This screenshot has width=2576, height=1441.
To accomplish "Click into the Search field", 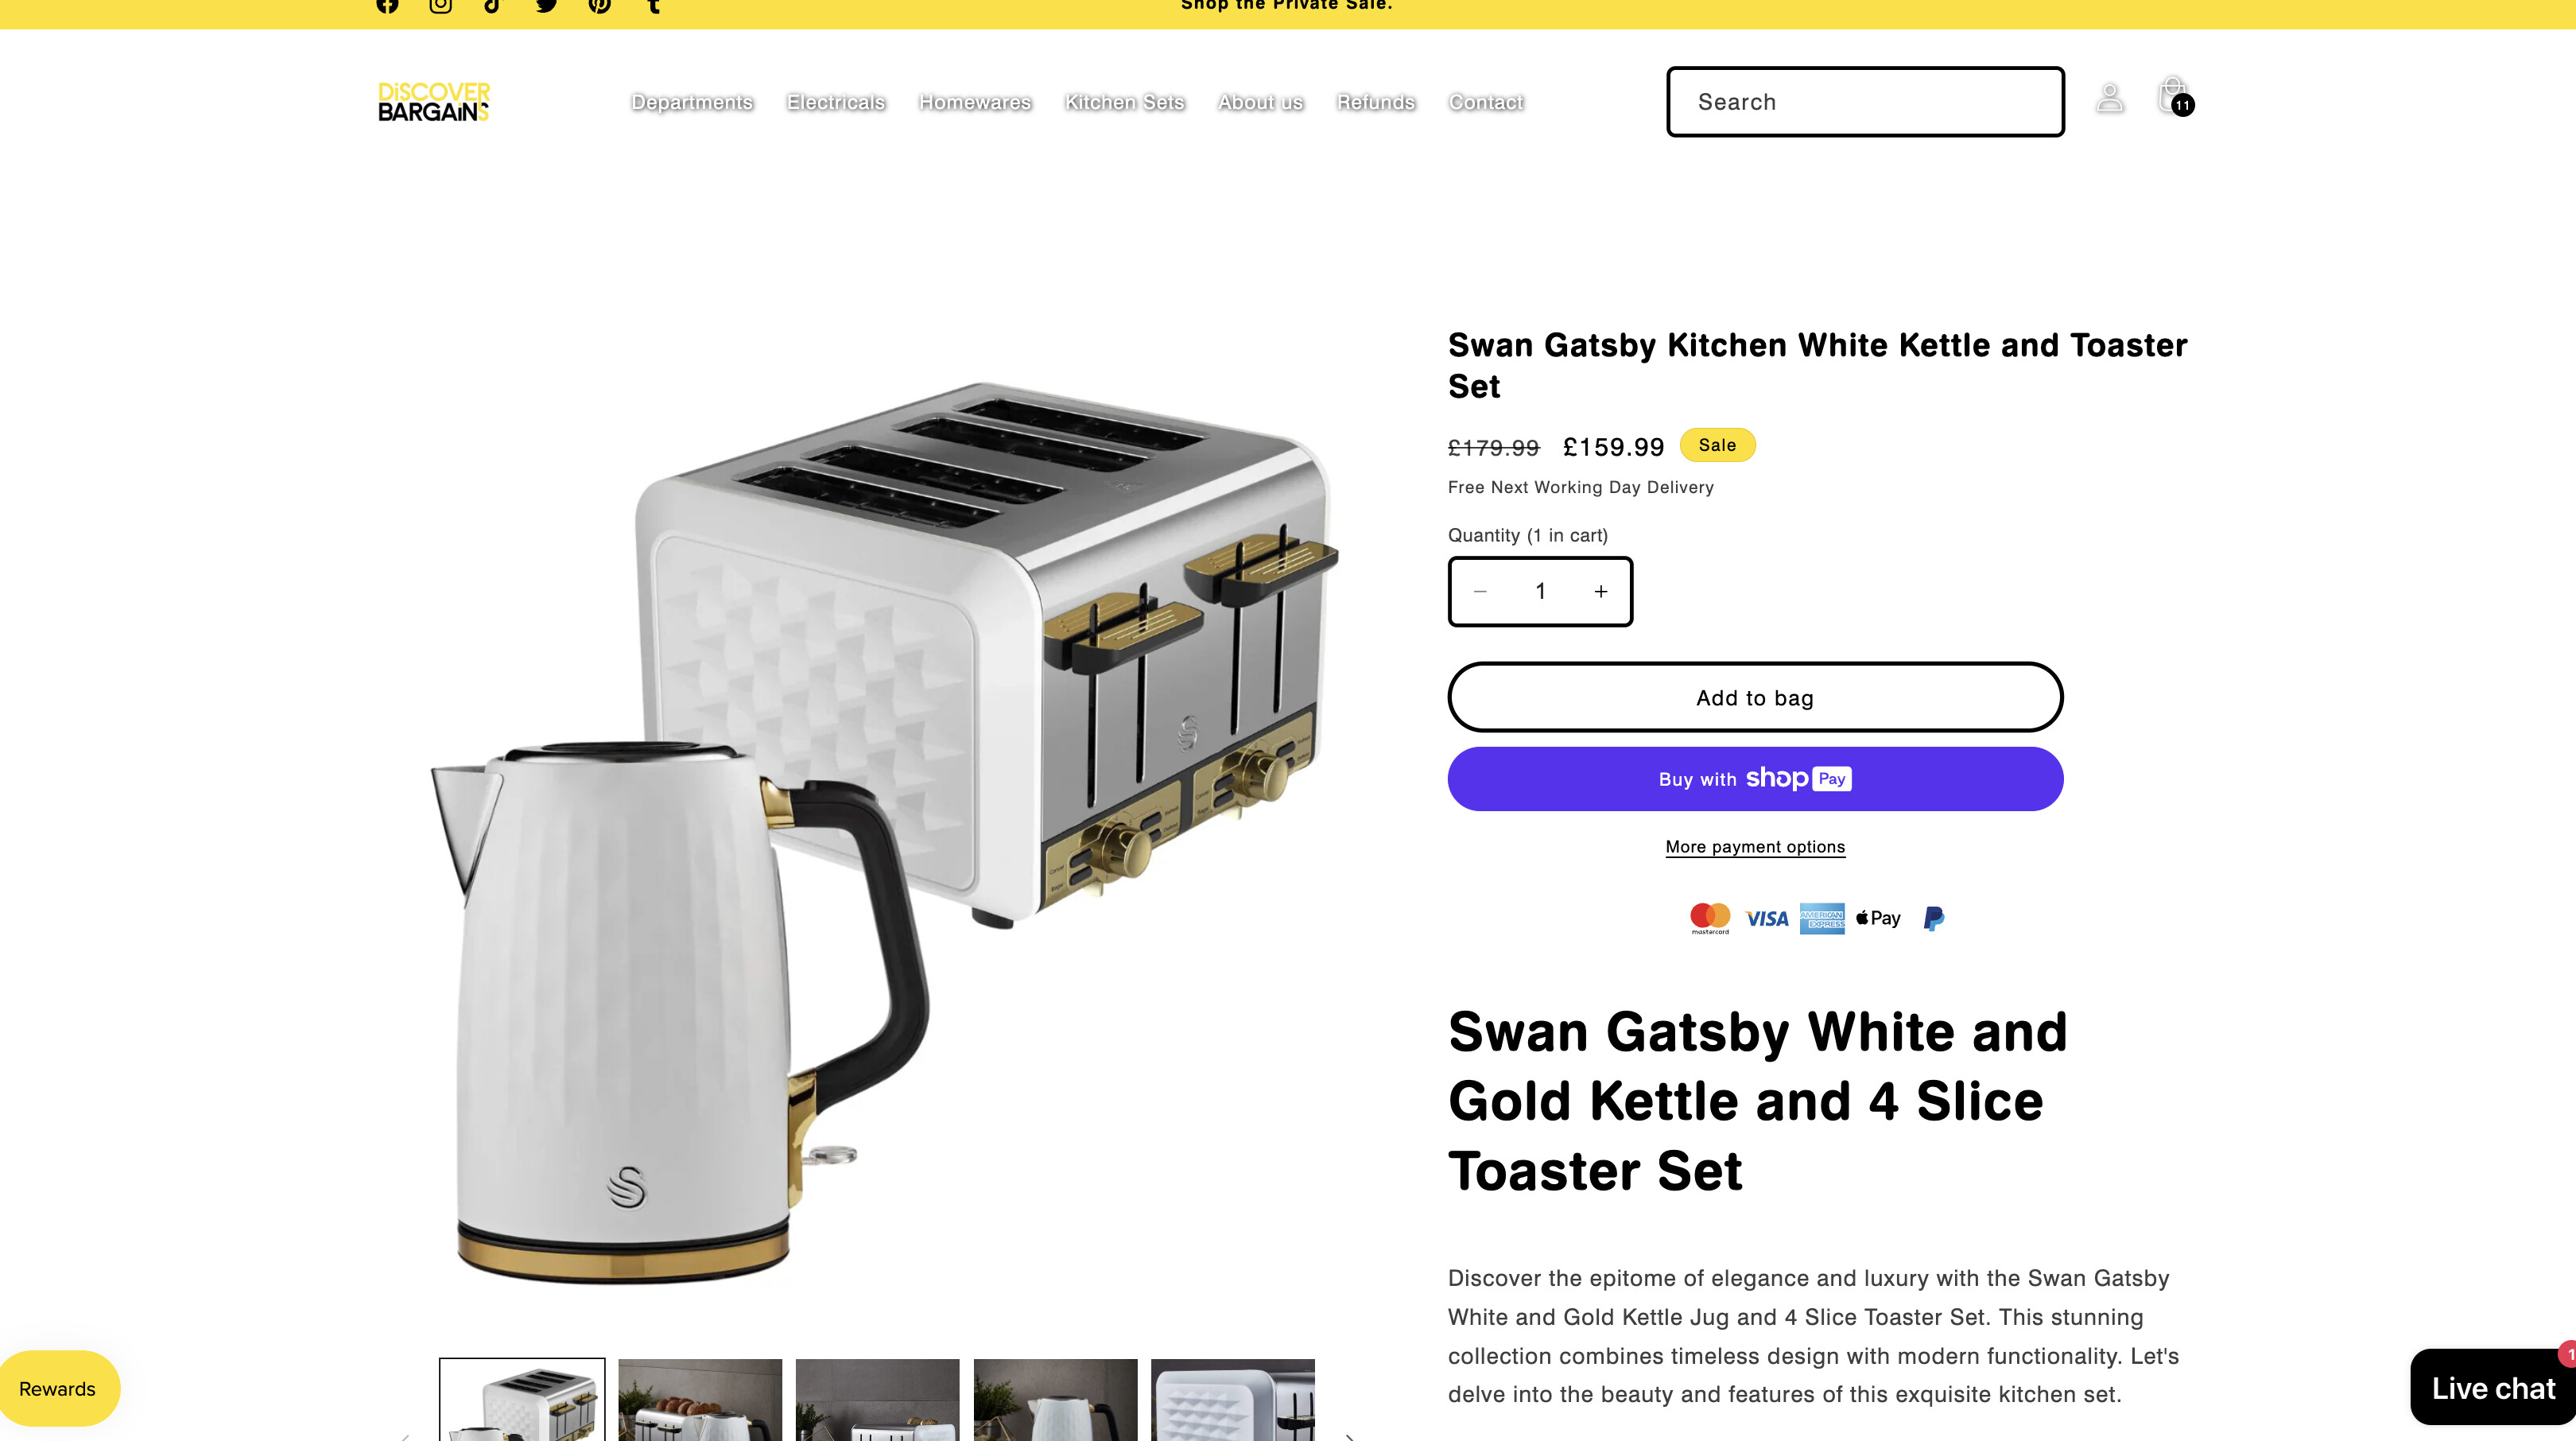I will (x=1864, y=102).
